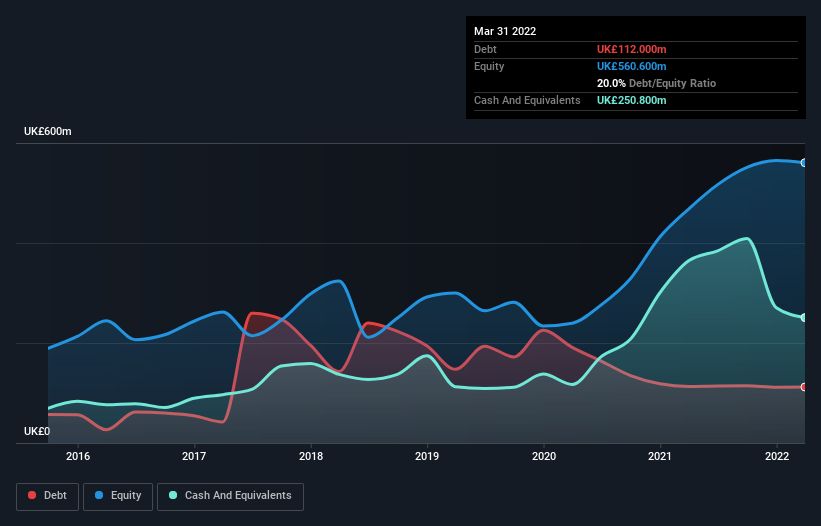The image size is (821, 526).
Task: Toggle the Equity series legend button
Action: tap(118, 496)
